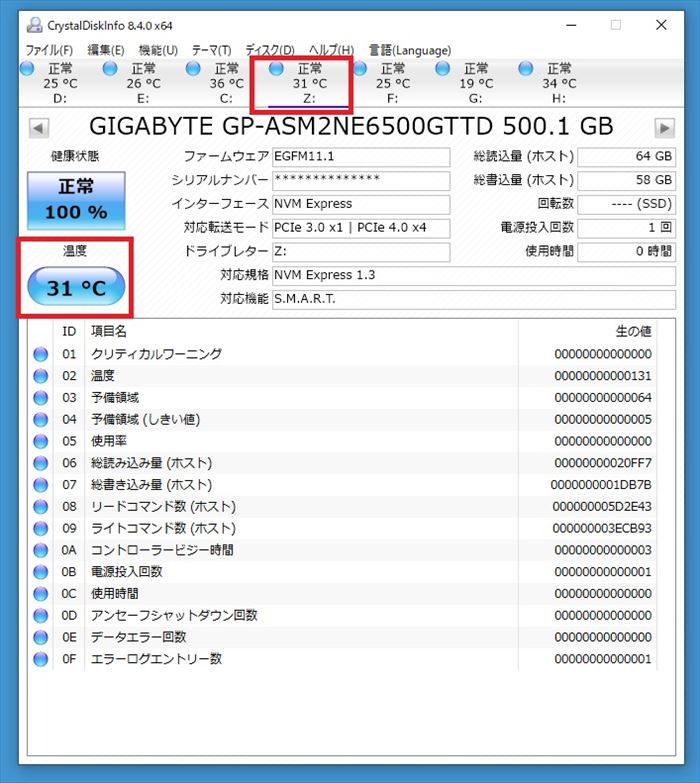Screen dimensions: 700x783
Task: Click status orb for 08 リードコマンド数 row
Action: 40,507
